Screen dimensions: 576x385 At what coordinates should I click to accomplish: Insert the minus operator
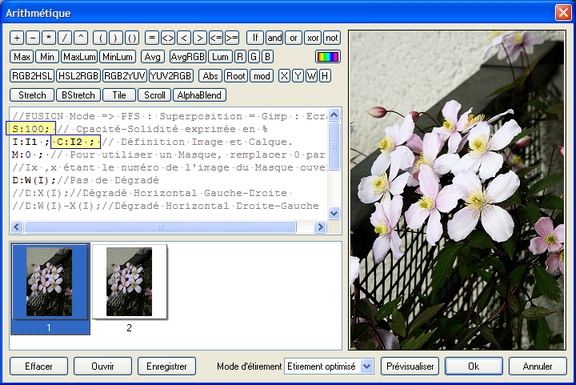tap(33, 38)
